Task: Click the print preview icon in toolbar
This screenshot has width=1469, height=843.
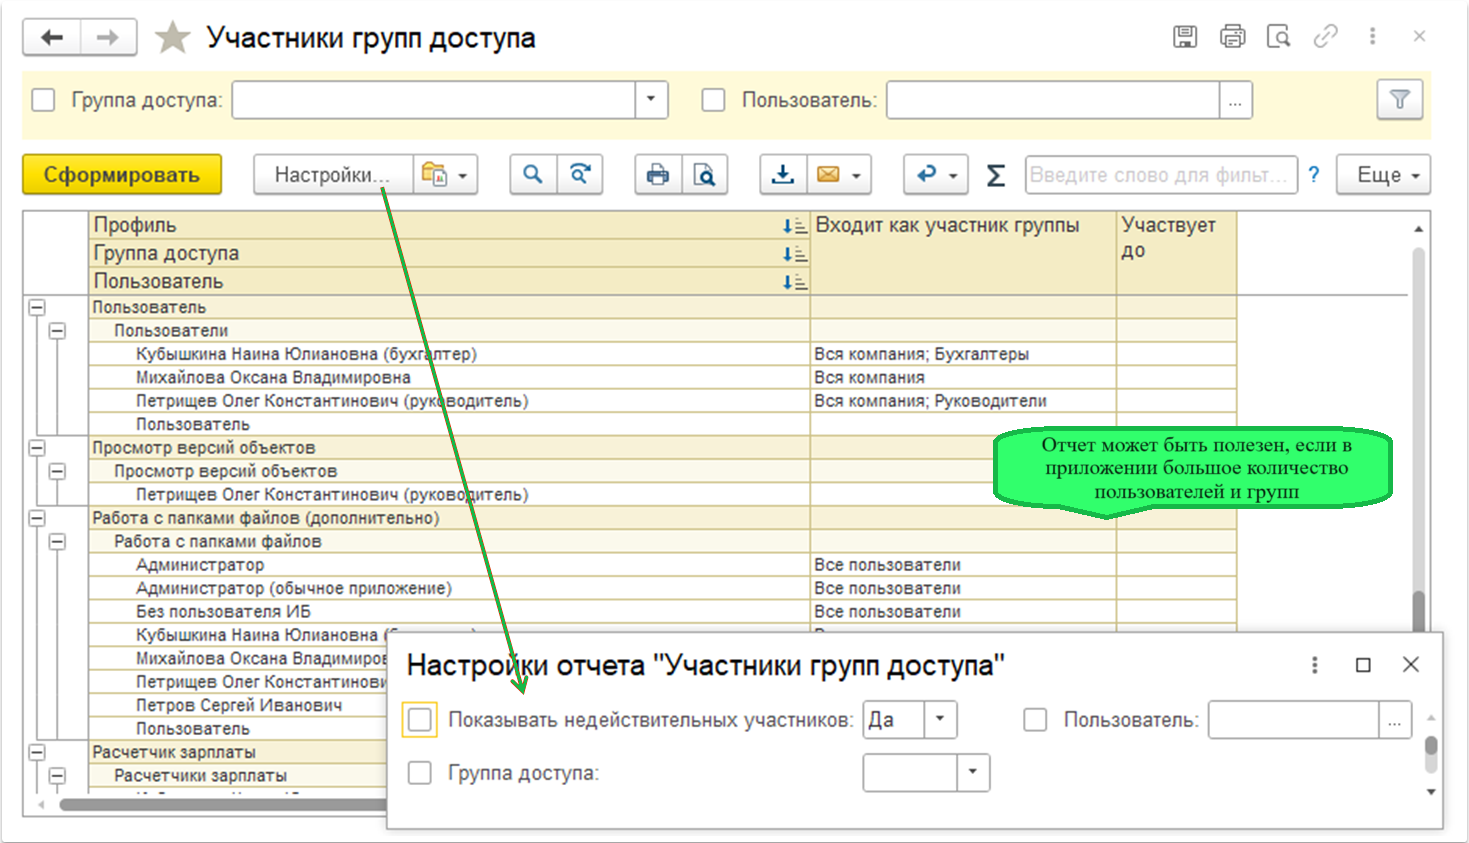Action: pyautogui.click(x=705, y=175)
